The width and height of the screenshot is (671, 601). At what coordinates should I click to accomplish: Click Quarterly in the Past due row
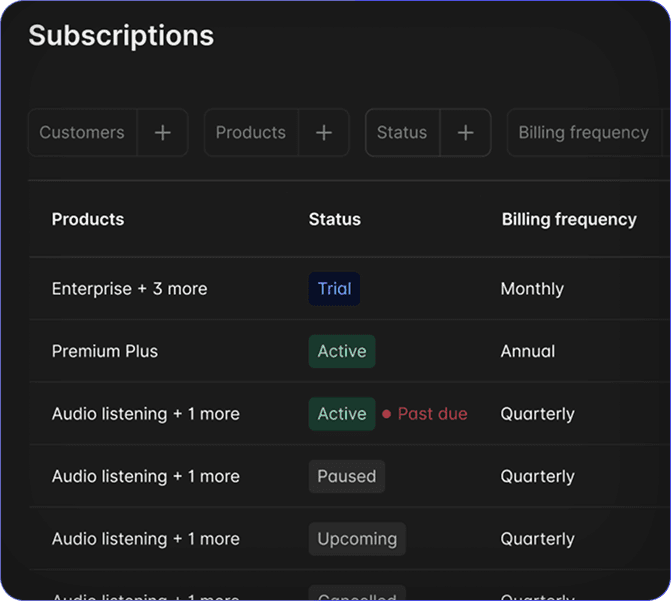click(537, 414)
